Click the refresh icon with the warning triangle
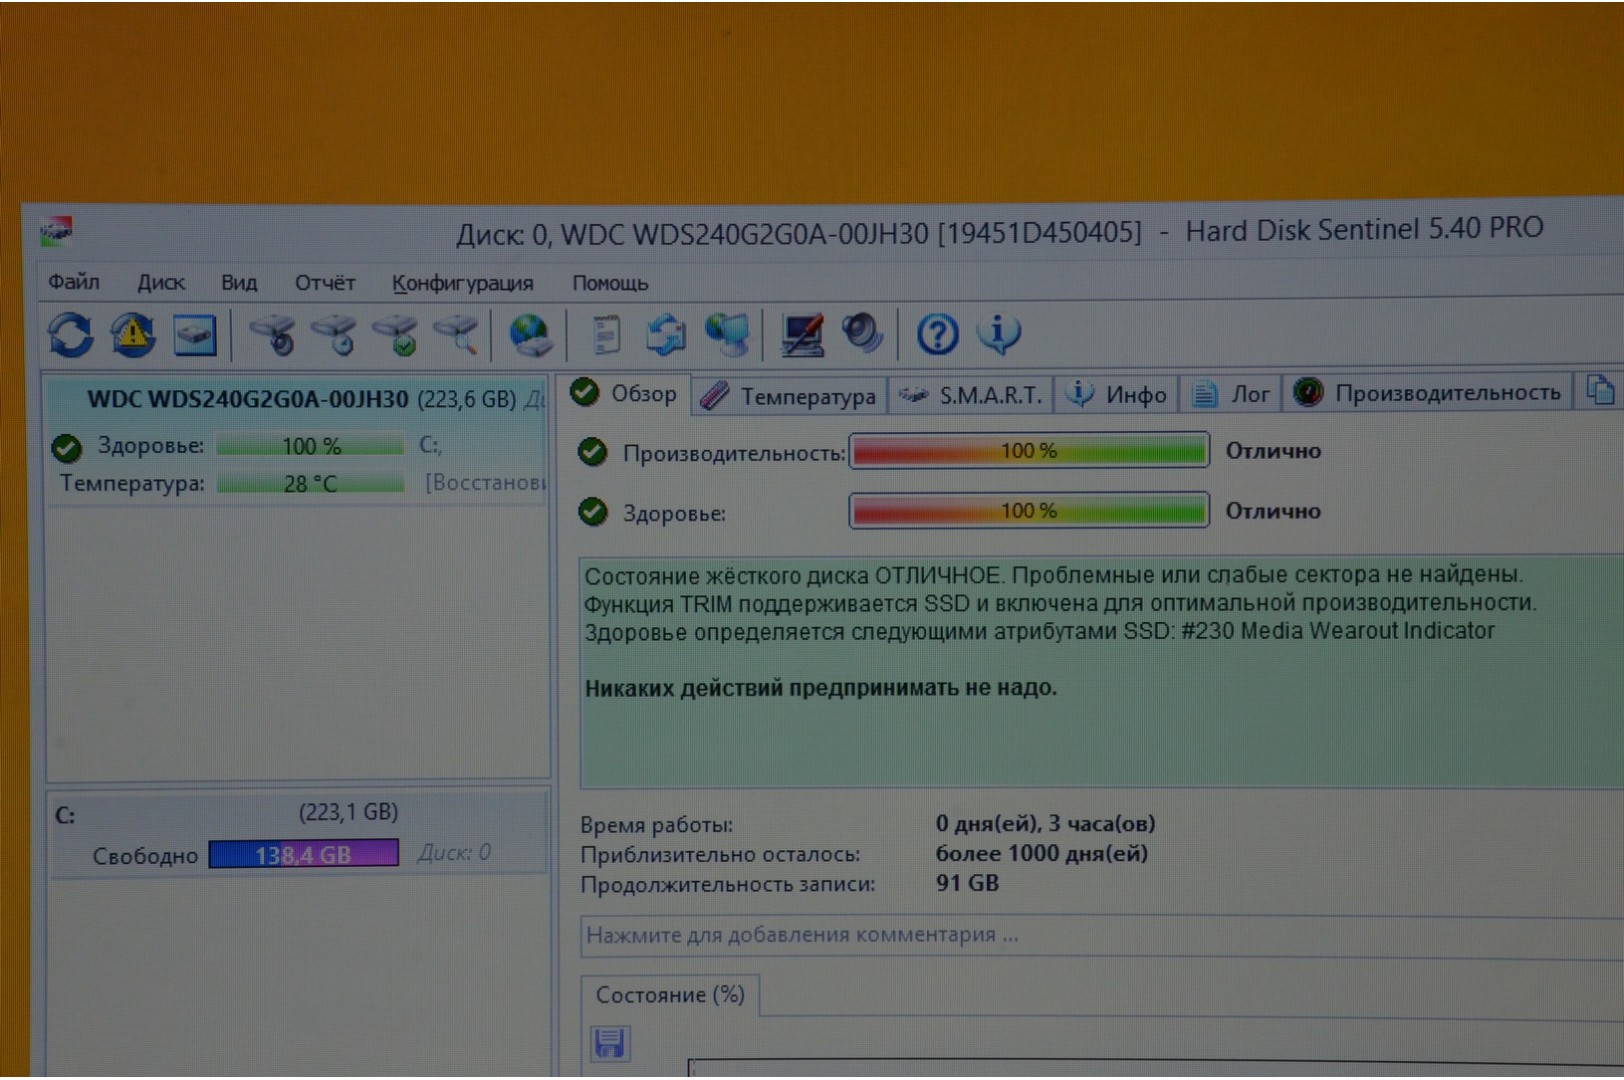Screen dimensions: 1624x1080 point(132,335)
